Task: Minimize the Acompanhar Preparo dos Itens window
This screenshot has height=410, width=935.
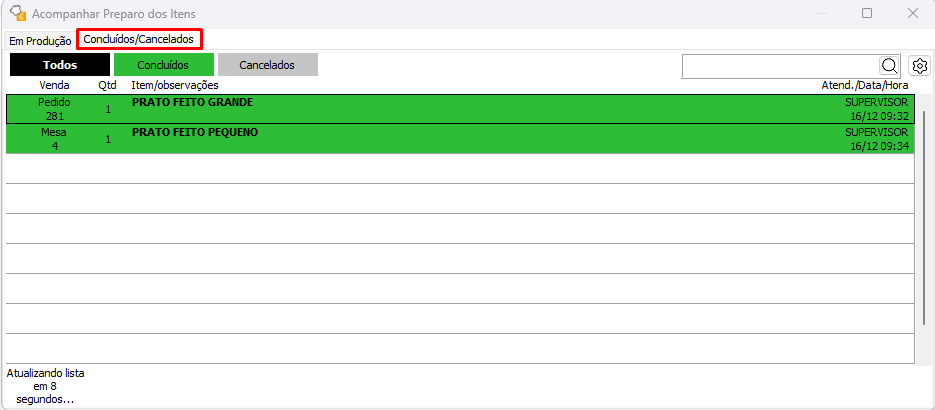Action: 820,13
